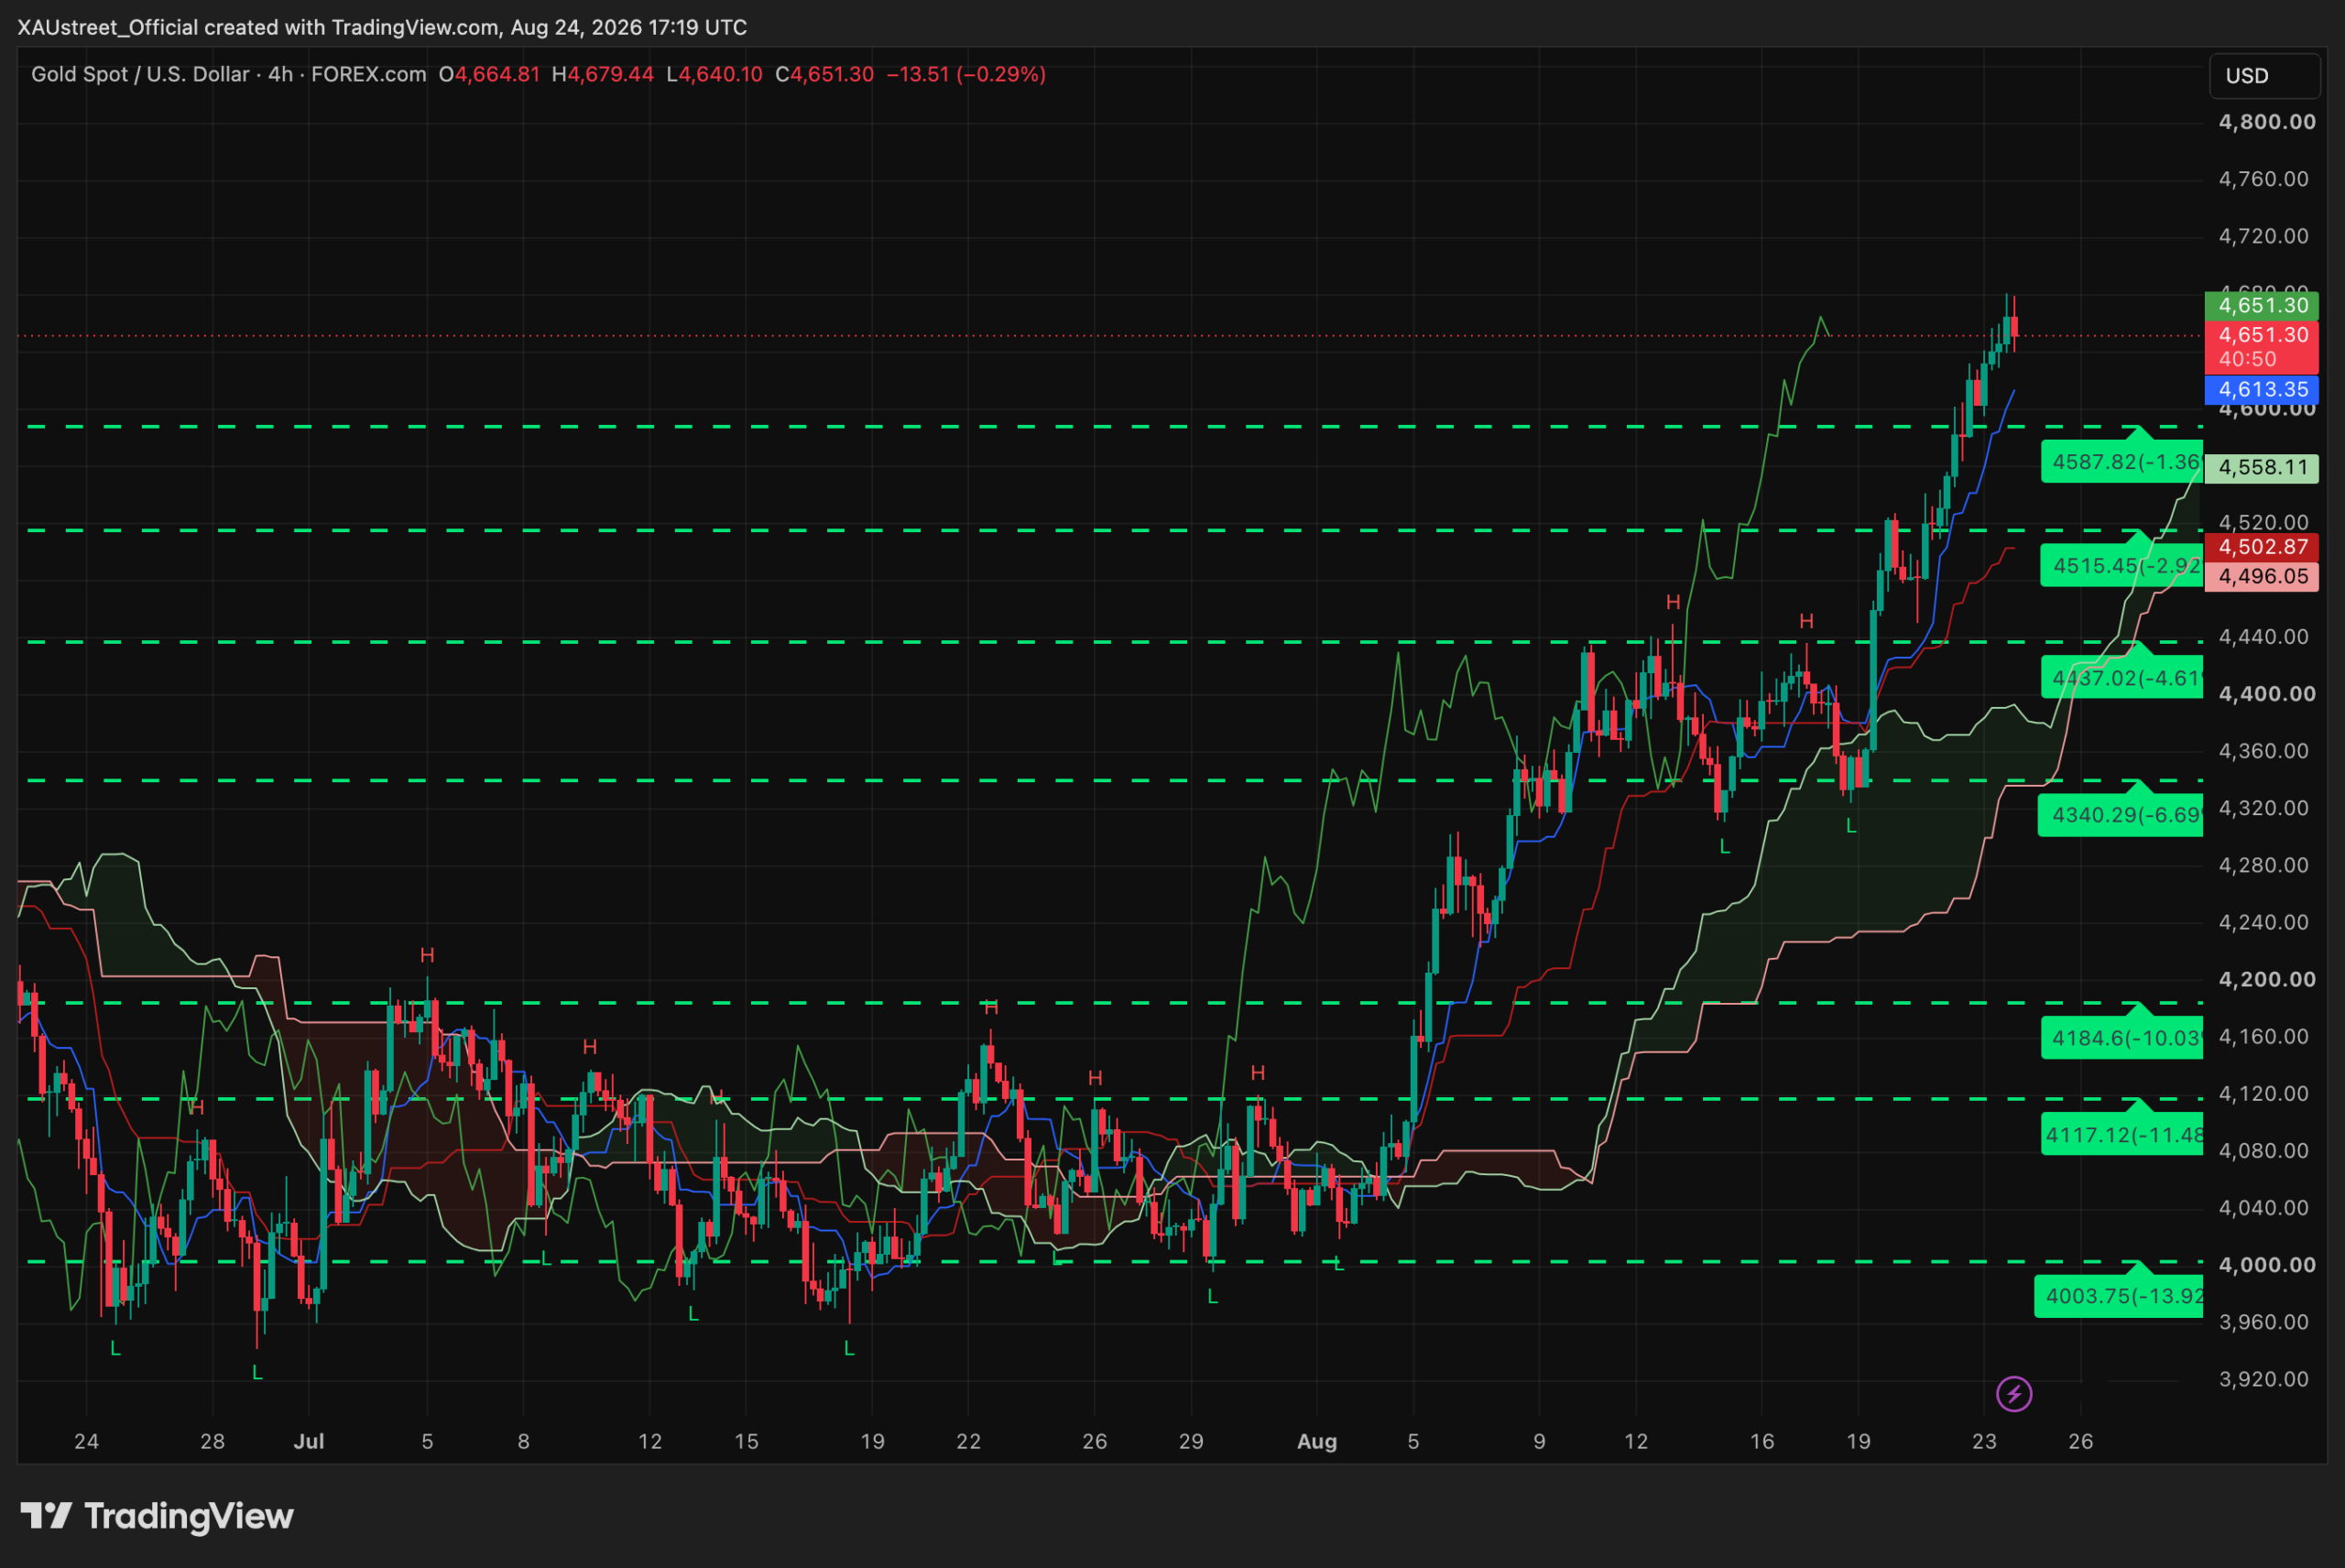Click the high price H4,679.44 value
This screenshot has width=2345, height=1568.
coord(603,74)
